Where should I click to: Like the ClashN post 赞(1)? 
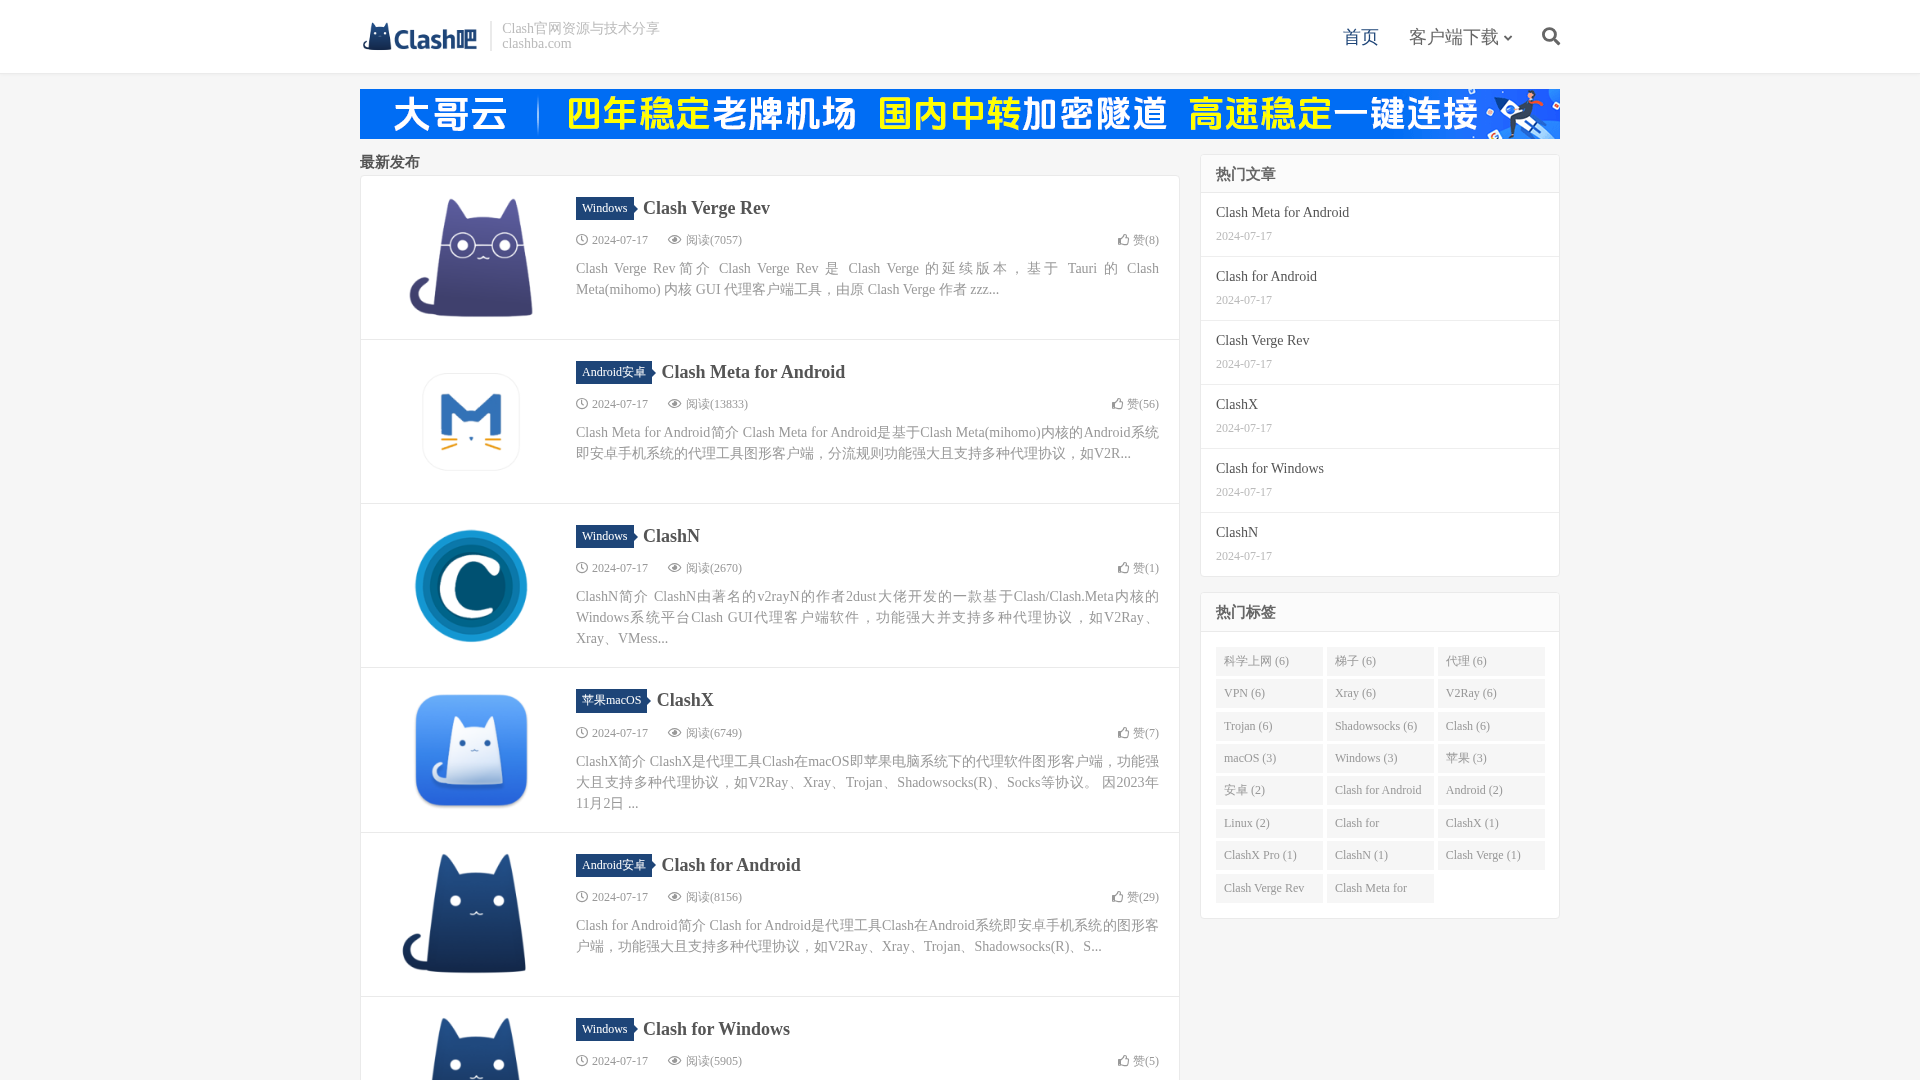pos(1138,568)
